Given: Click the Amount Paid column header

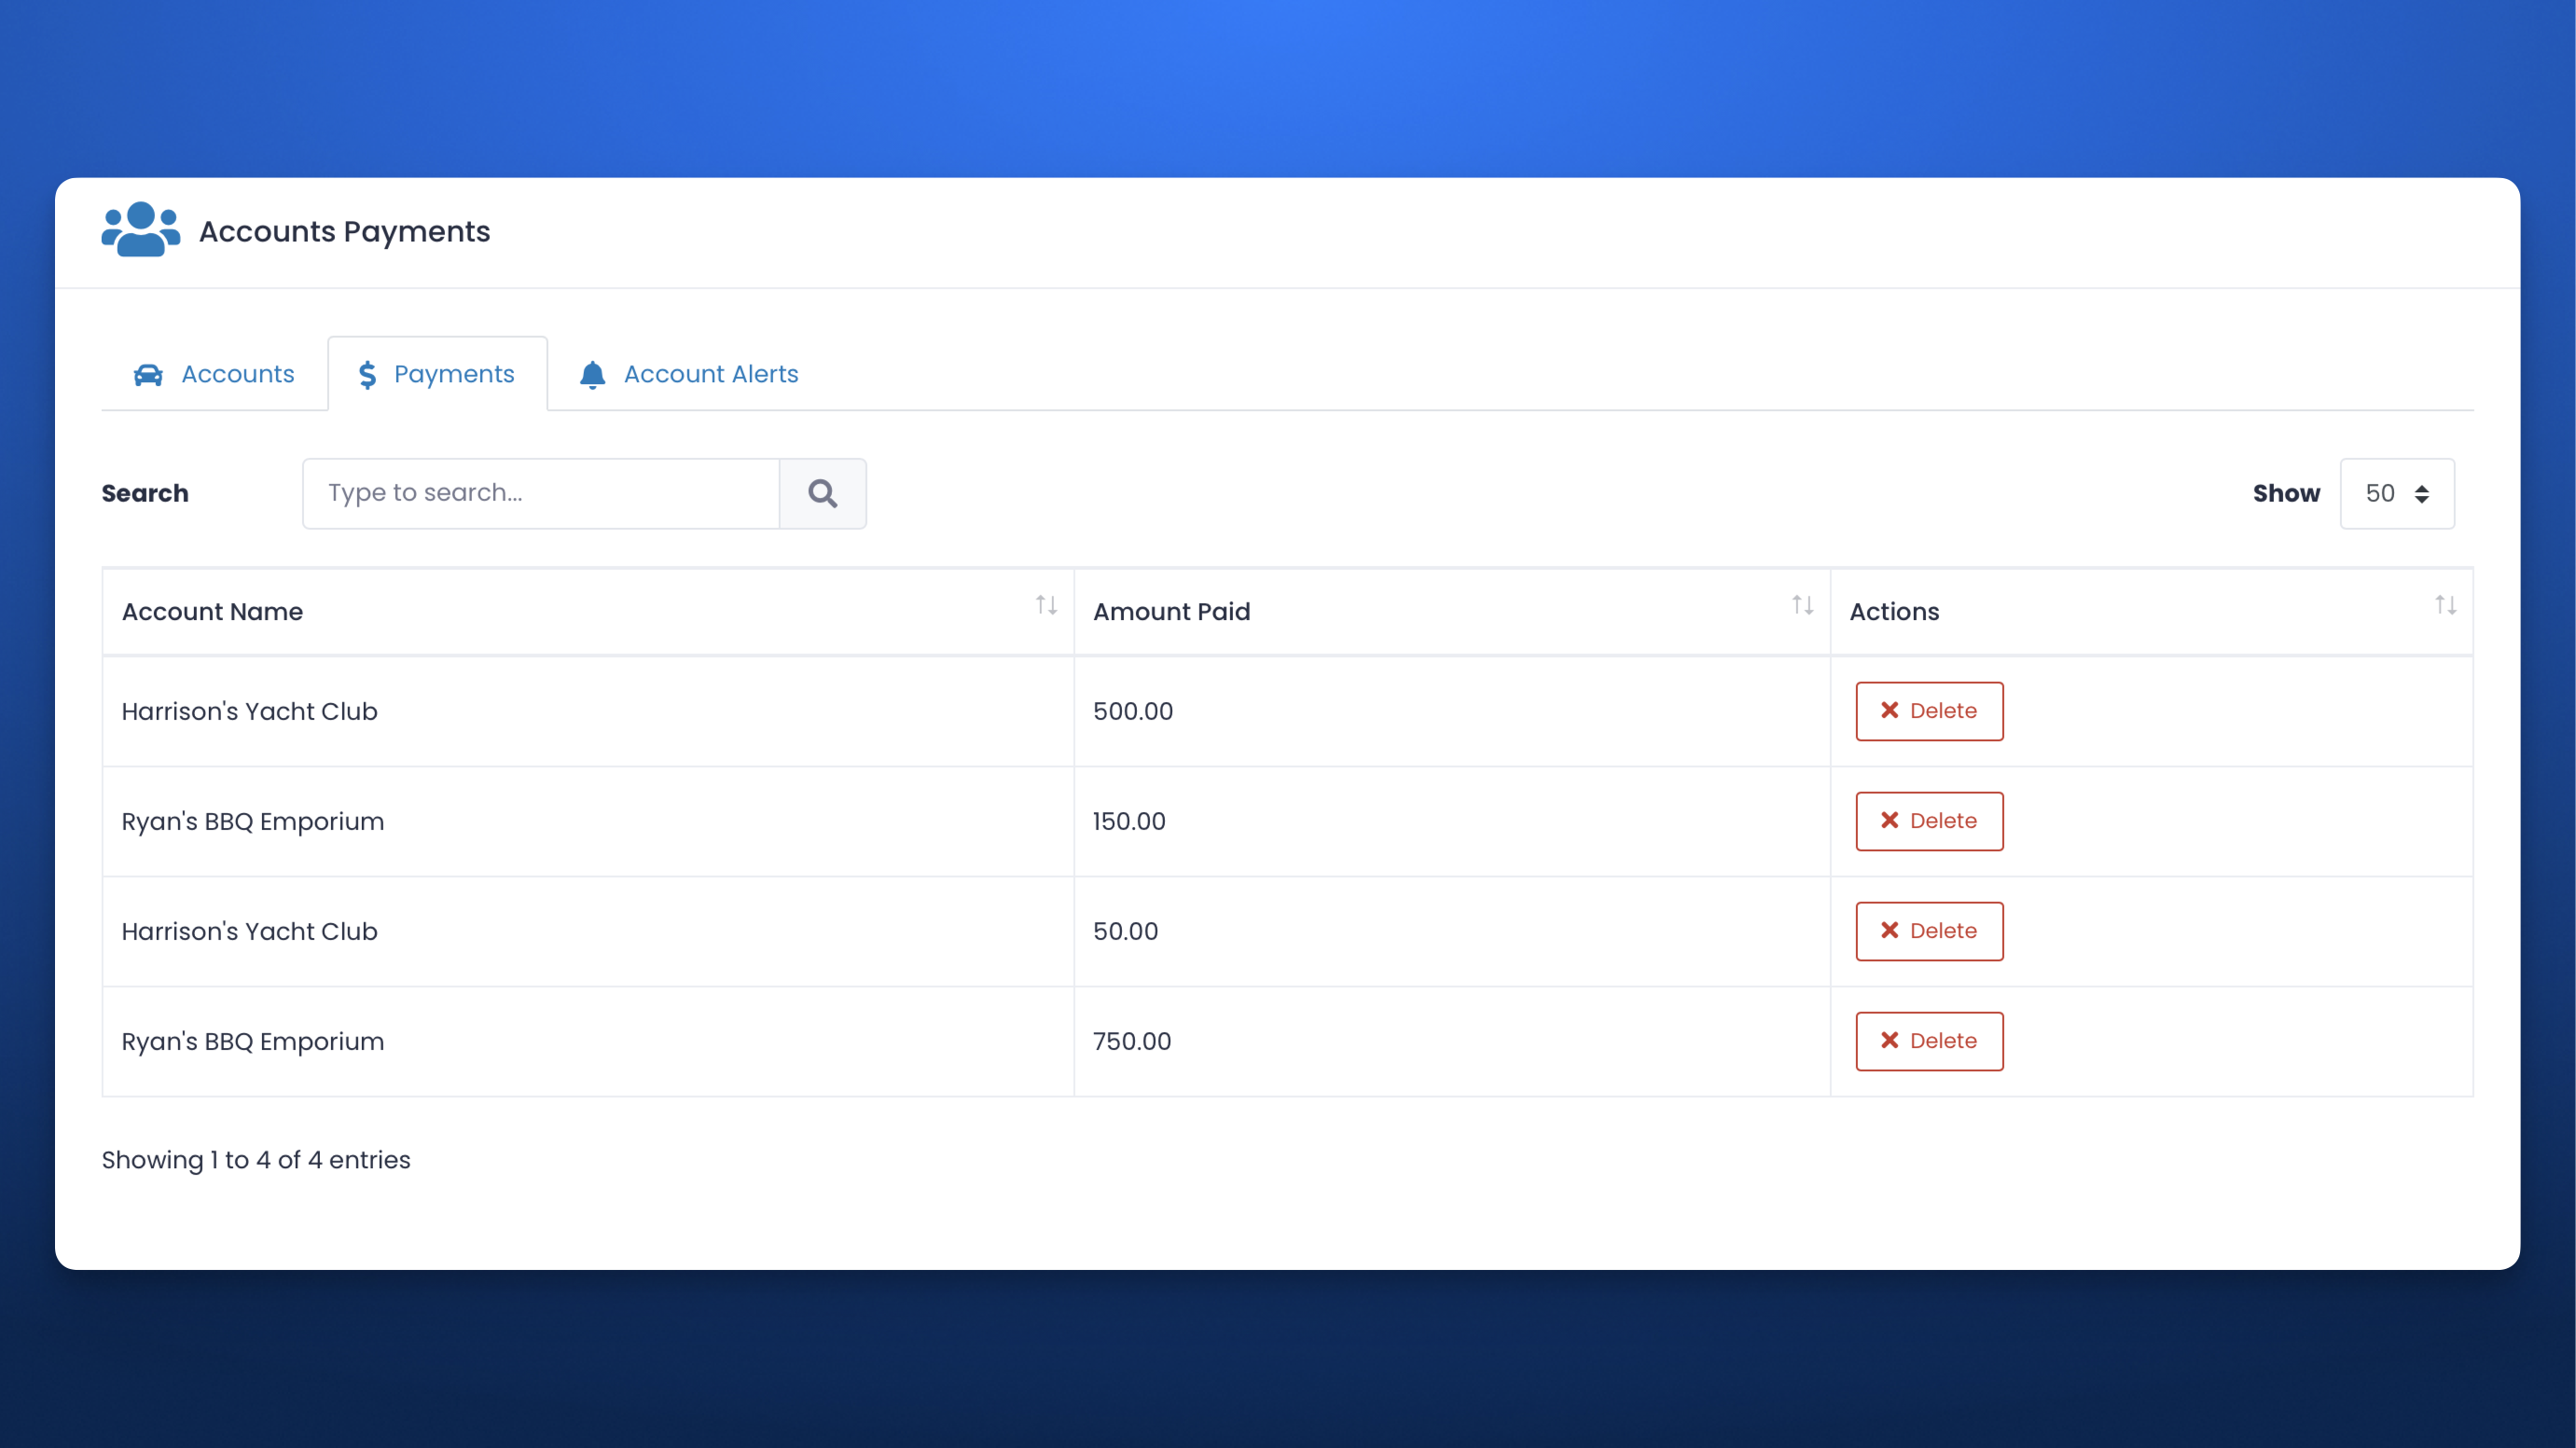Looking at the screenshot, I should tap(1171, 611).
